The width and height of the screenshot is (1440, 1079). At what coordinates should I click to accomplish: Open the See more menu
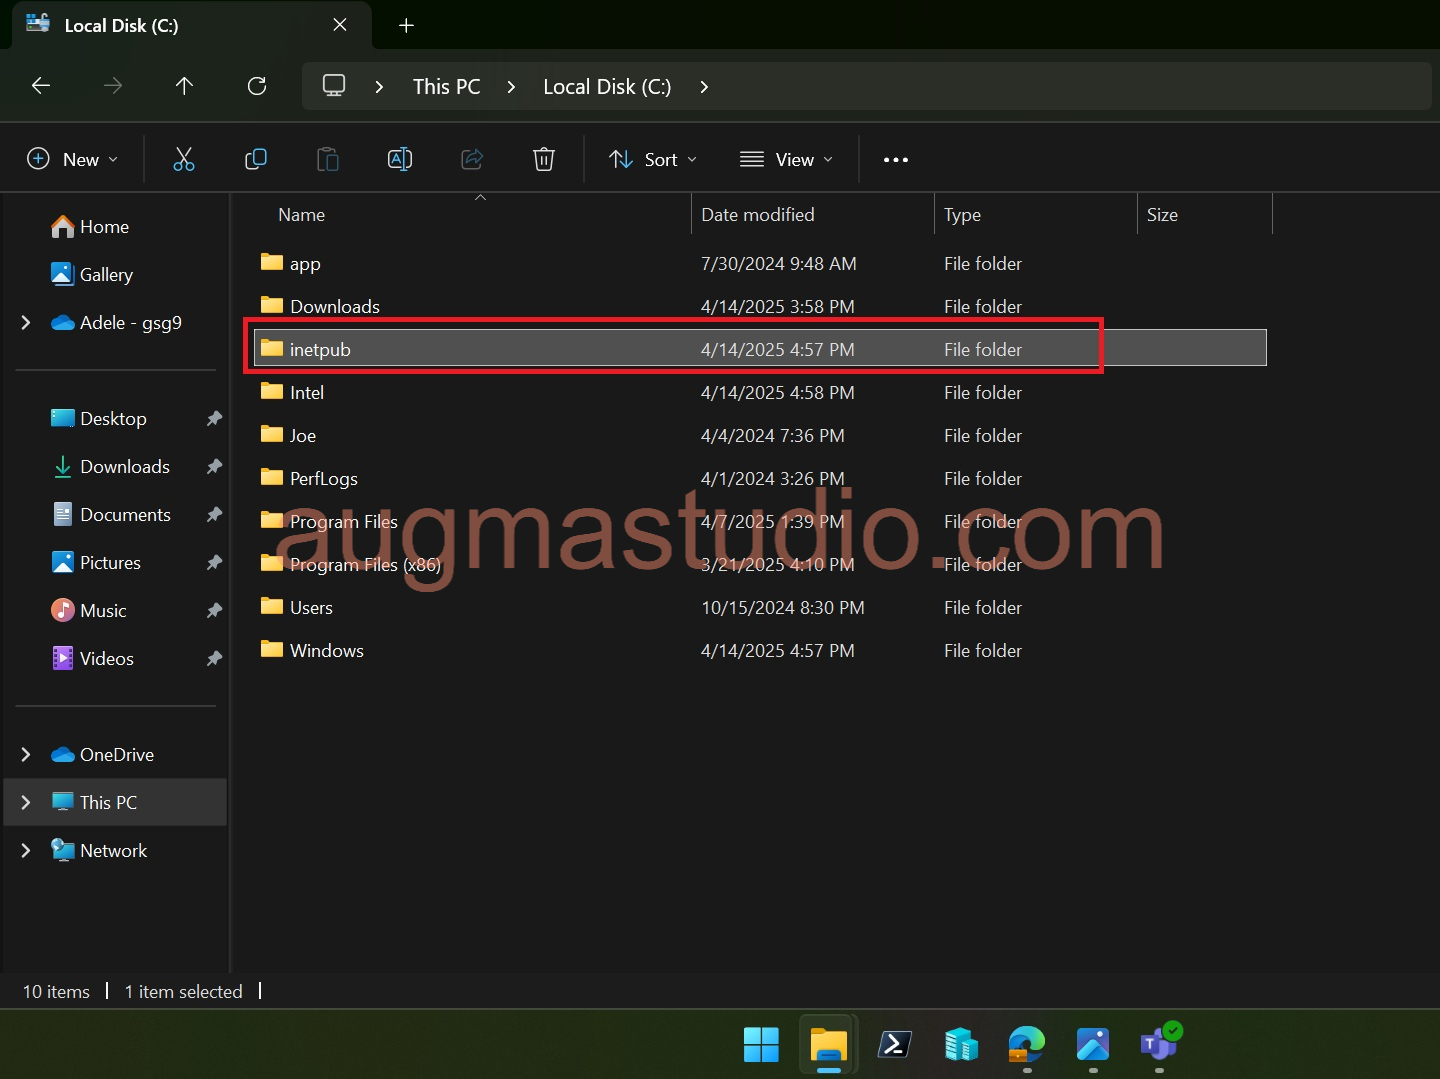point(895,158)
